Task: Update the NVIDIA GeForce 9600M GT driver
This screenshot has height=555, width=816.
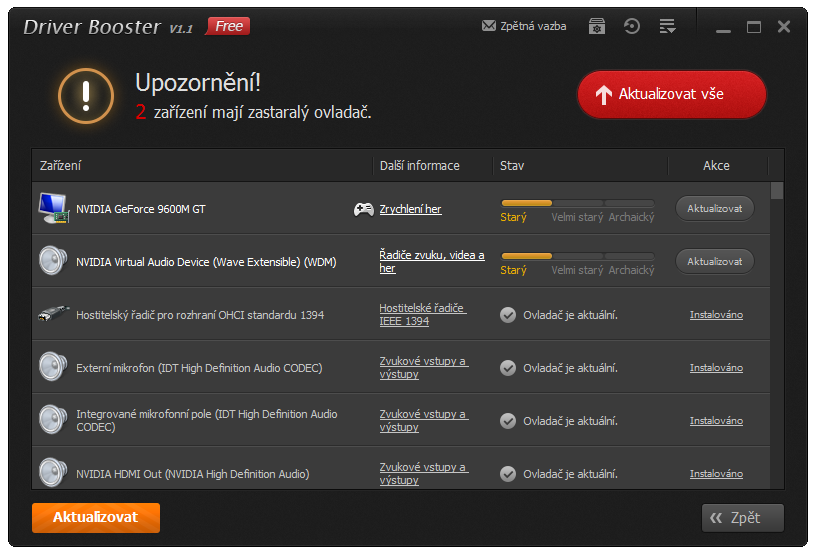Action: point(715,208)
